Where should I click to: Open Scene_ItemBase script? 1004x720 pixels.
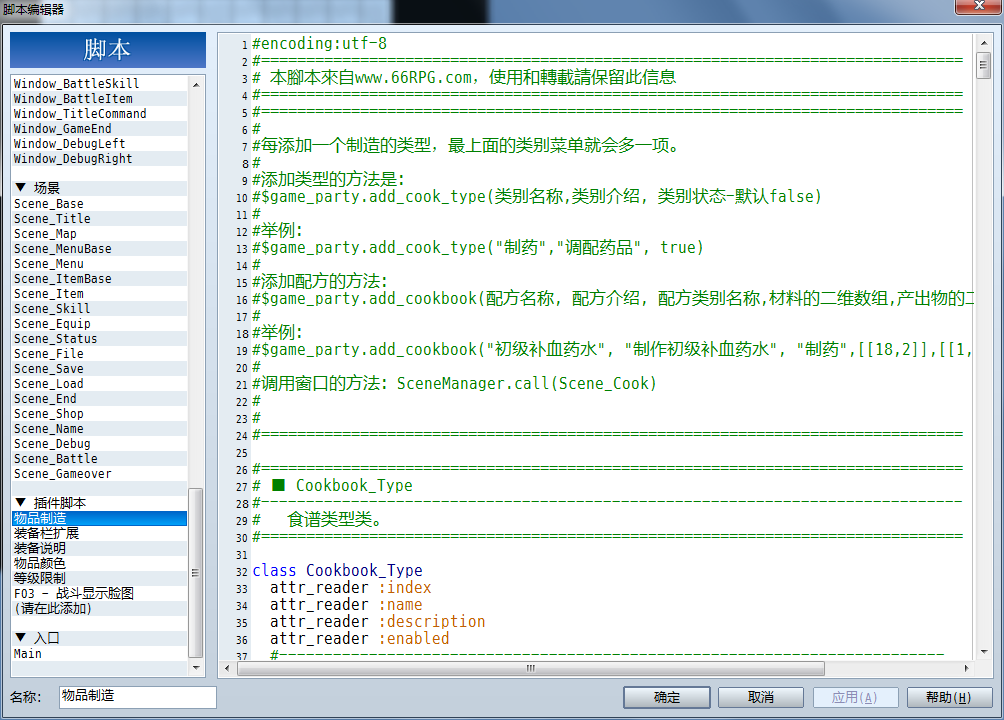[99, 279]
